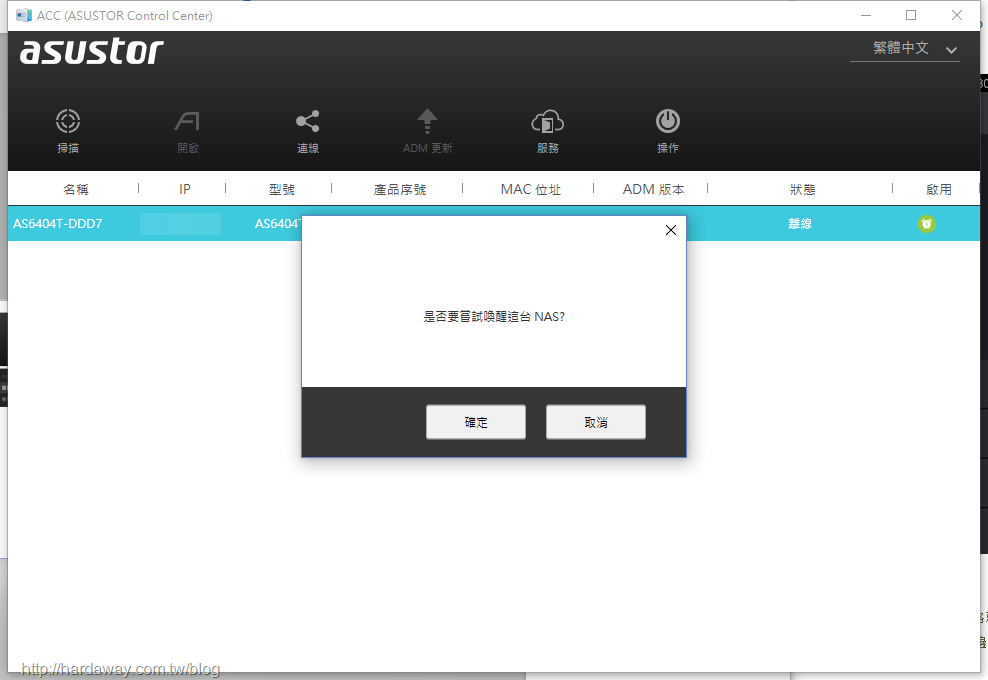This screenshot has width=988, height=680.
Task: Click the asustor logo
Action: [92, 52]
